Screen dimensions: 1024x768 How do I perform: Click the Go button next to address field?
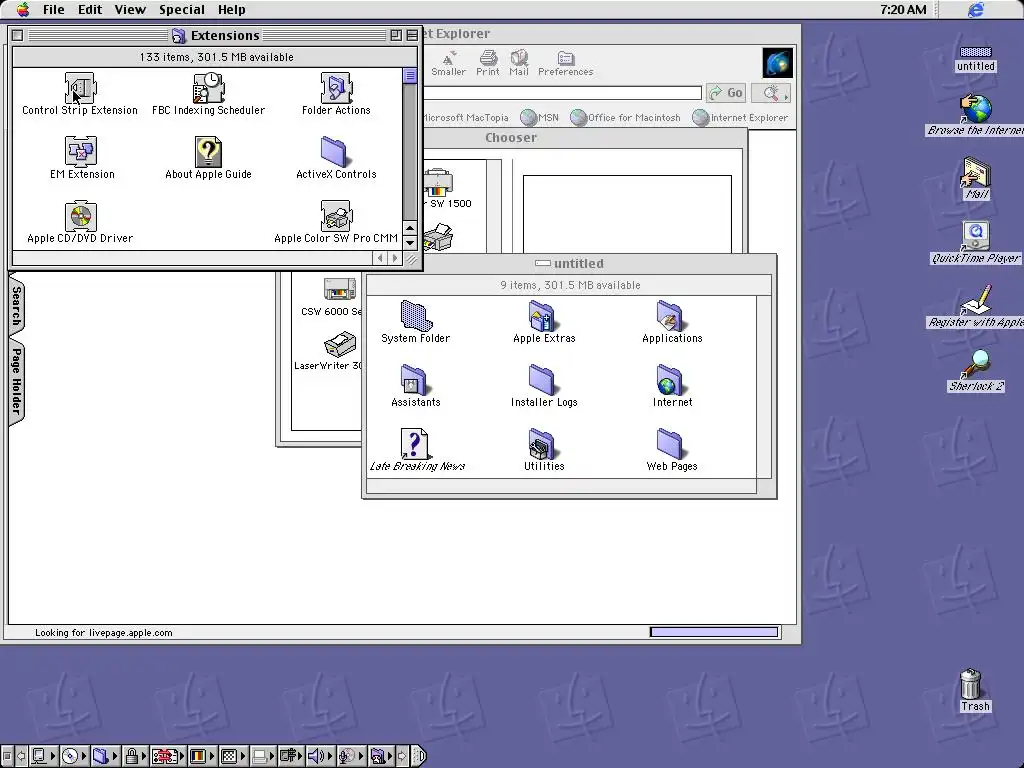pos(726,93)
